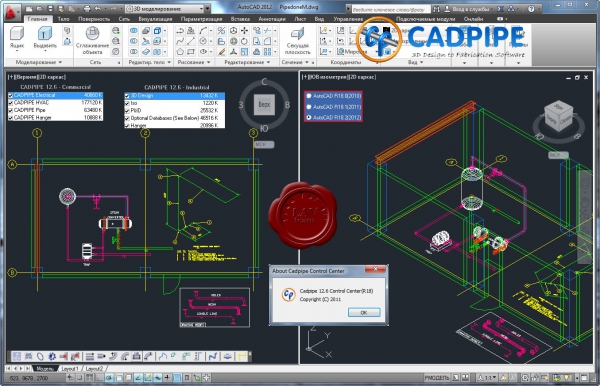Switch to the Тело ribbon tab

point(64,19)
